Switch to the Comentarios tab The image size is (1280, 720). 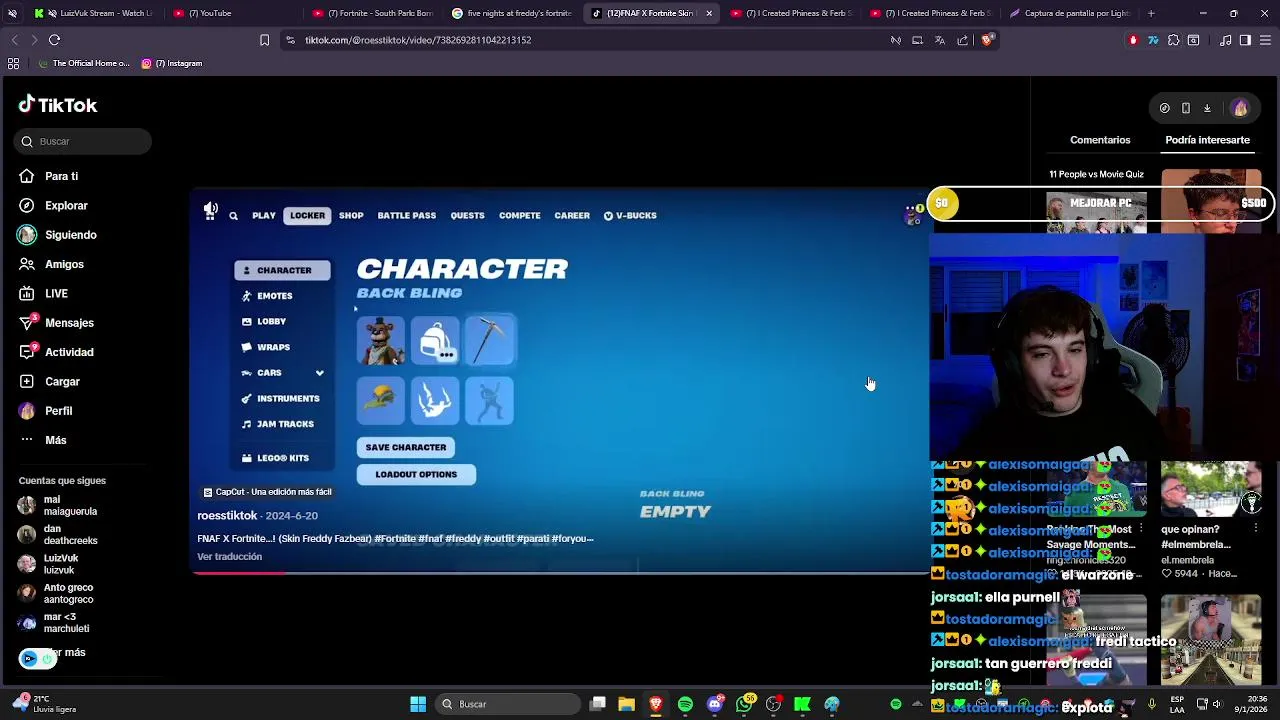pos(1100,140)
